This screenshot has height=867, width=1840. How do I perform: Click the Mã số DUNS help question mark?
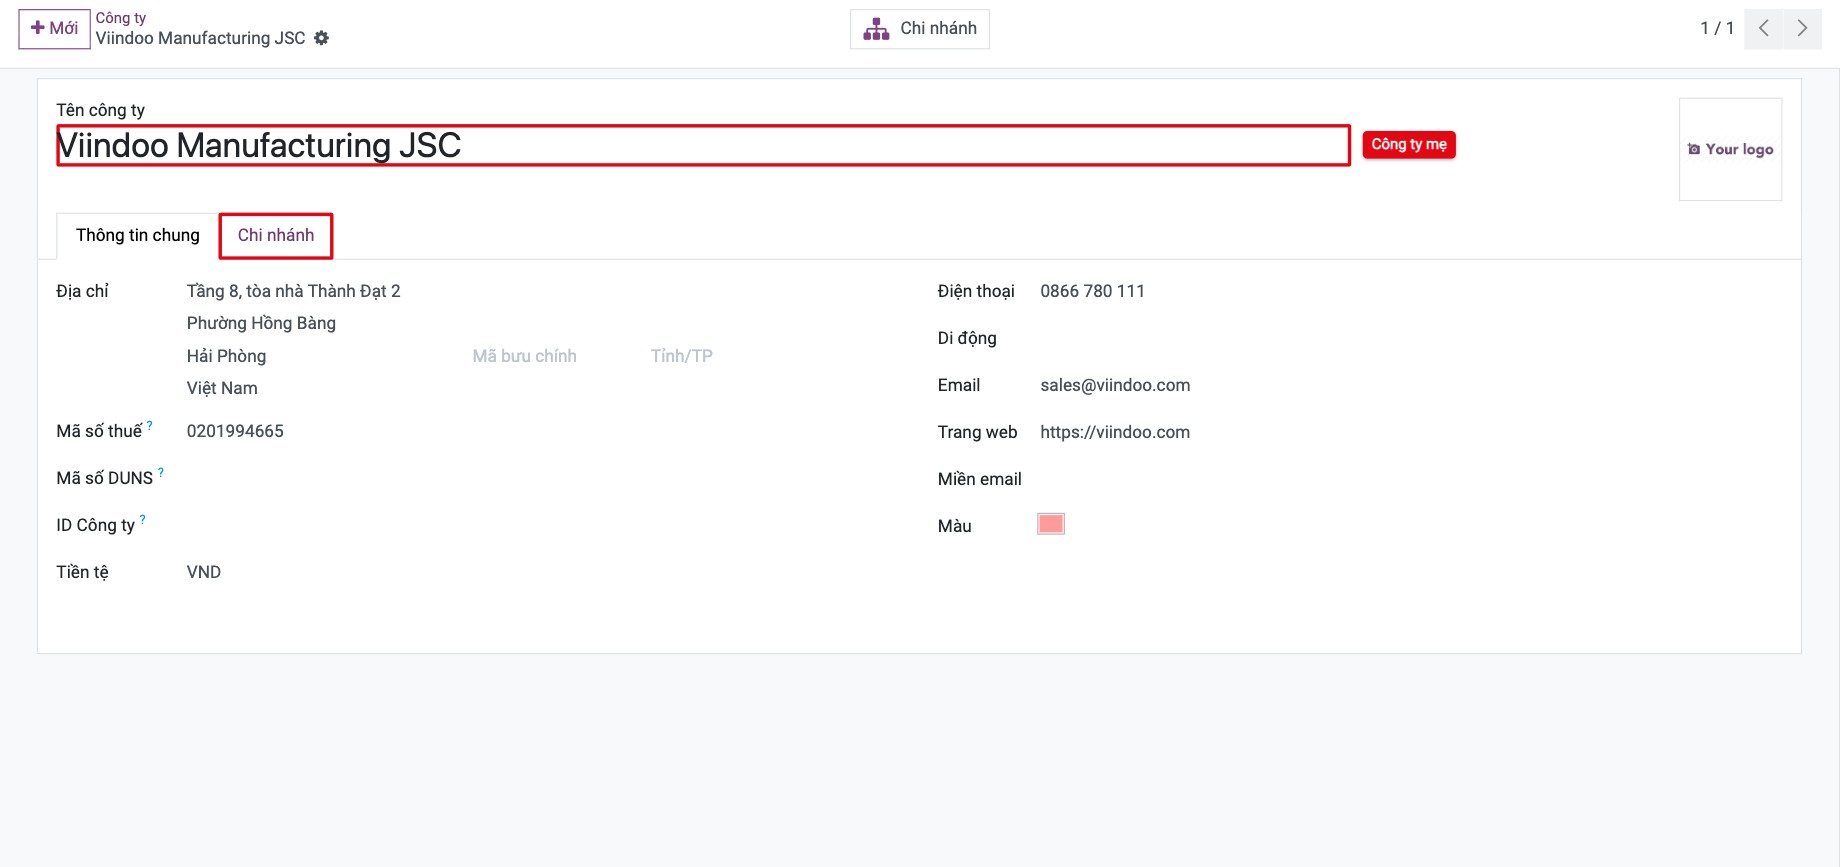click(x=161, y=472)
